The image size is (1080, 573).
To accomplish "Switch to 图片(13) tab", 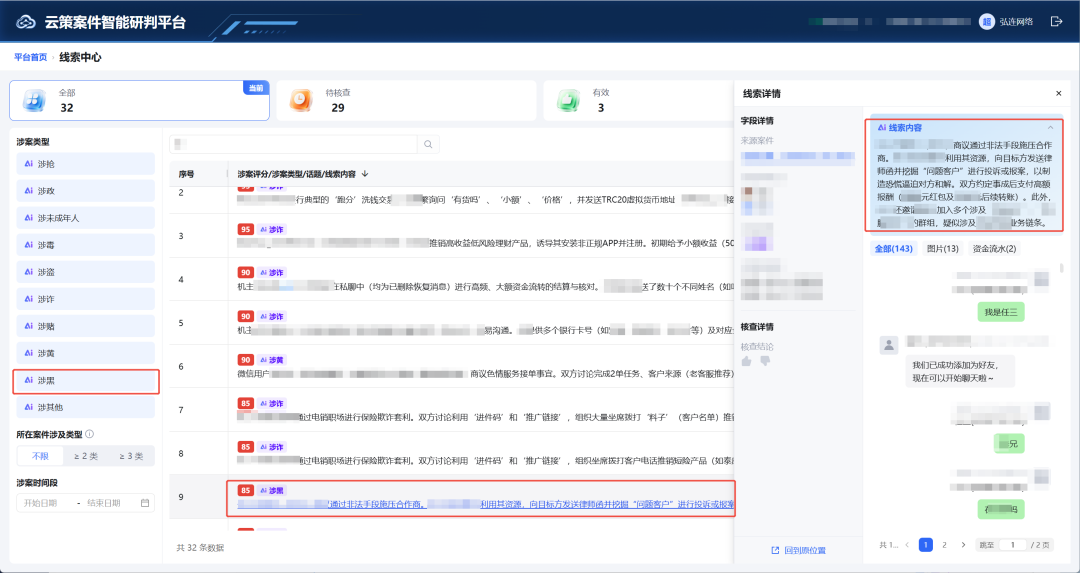I will (943, 249).
